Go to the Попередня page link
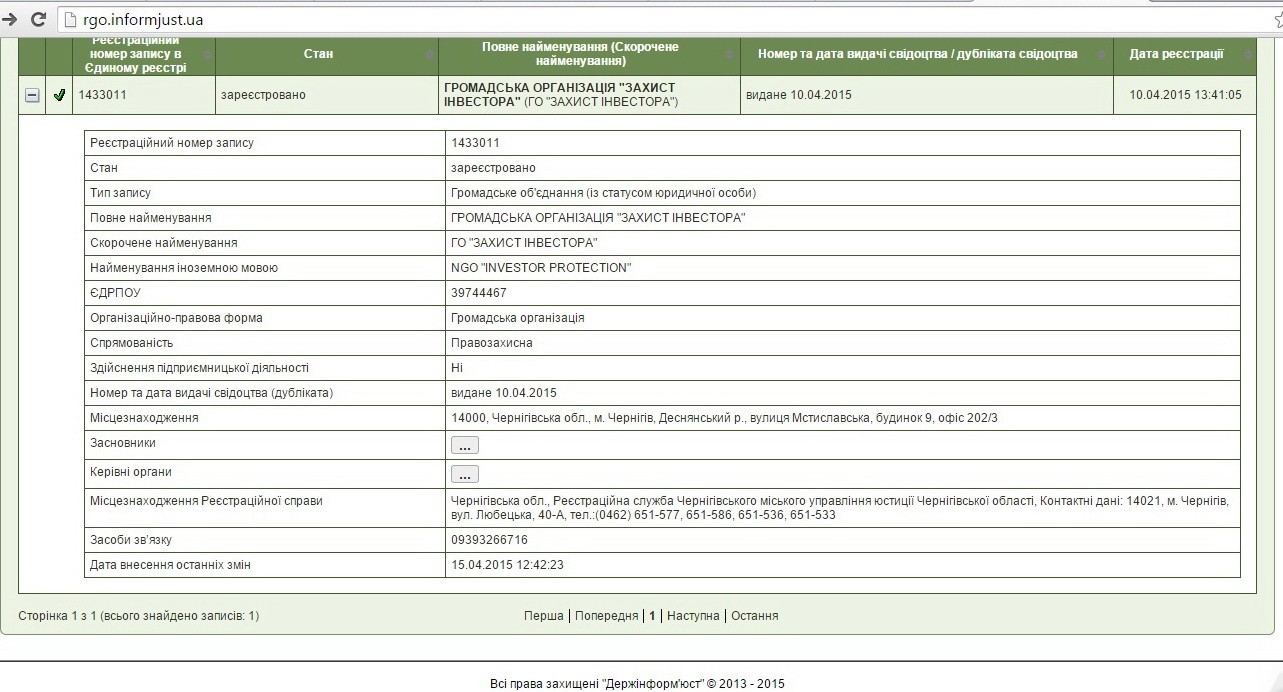Screen dimensions: 1283x692 (606, 616)
